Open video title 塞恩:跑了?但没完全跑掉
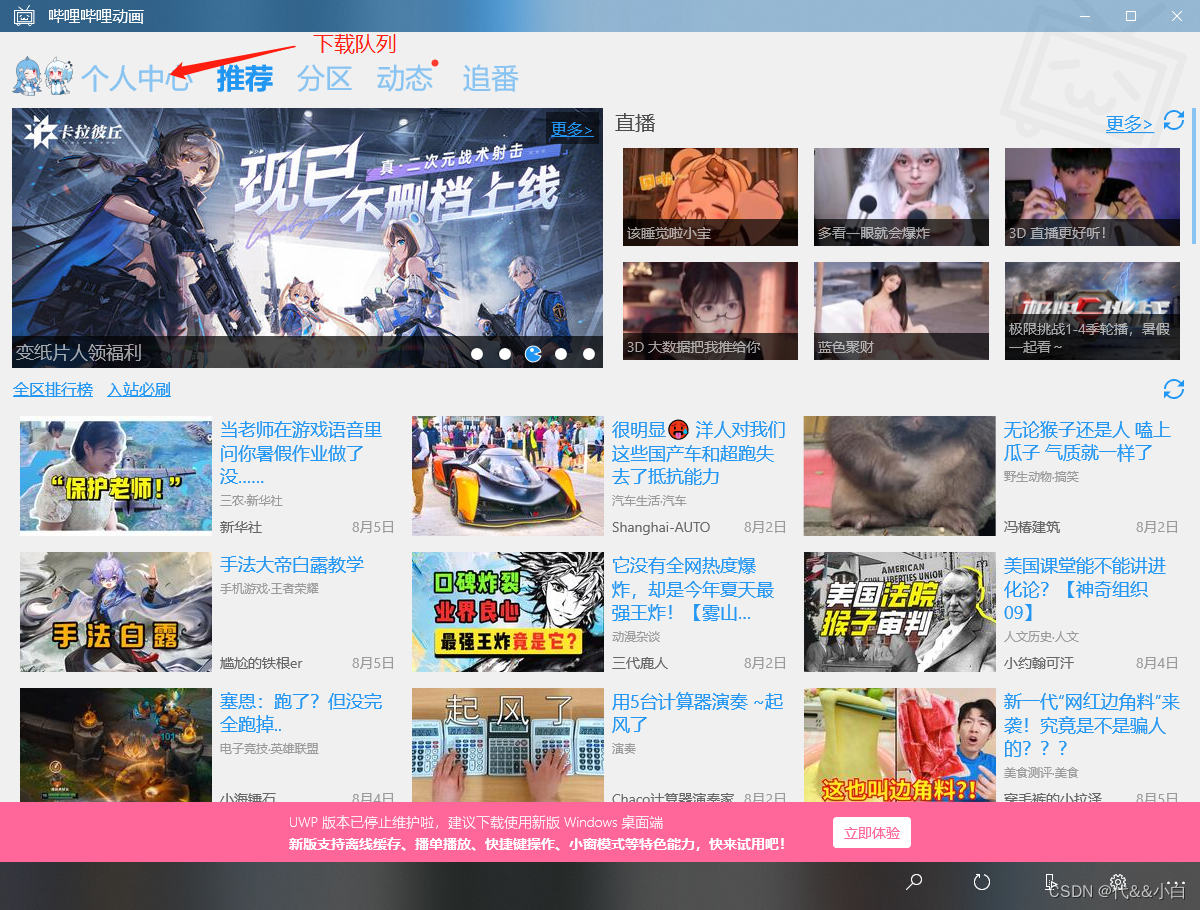 pos(301,713)
